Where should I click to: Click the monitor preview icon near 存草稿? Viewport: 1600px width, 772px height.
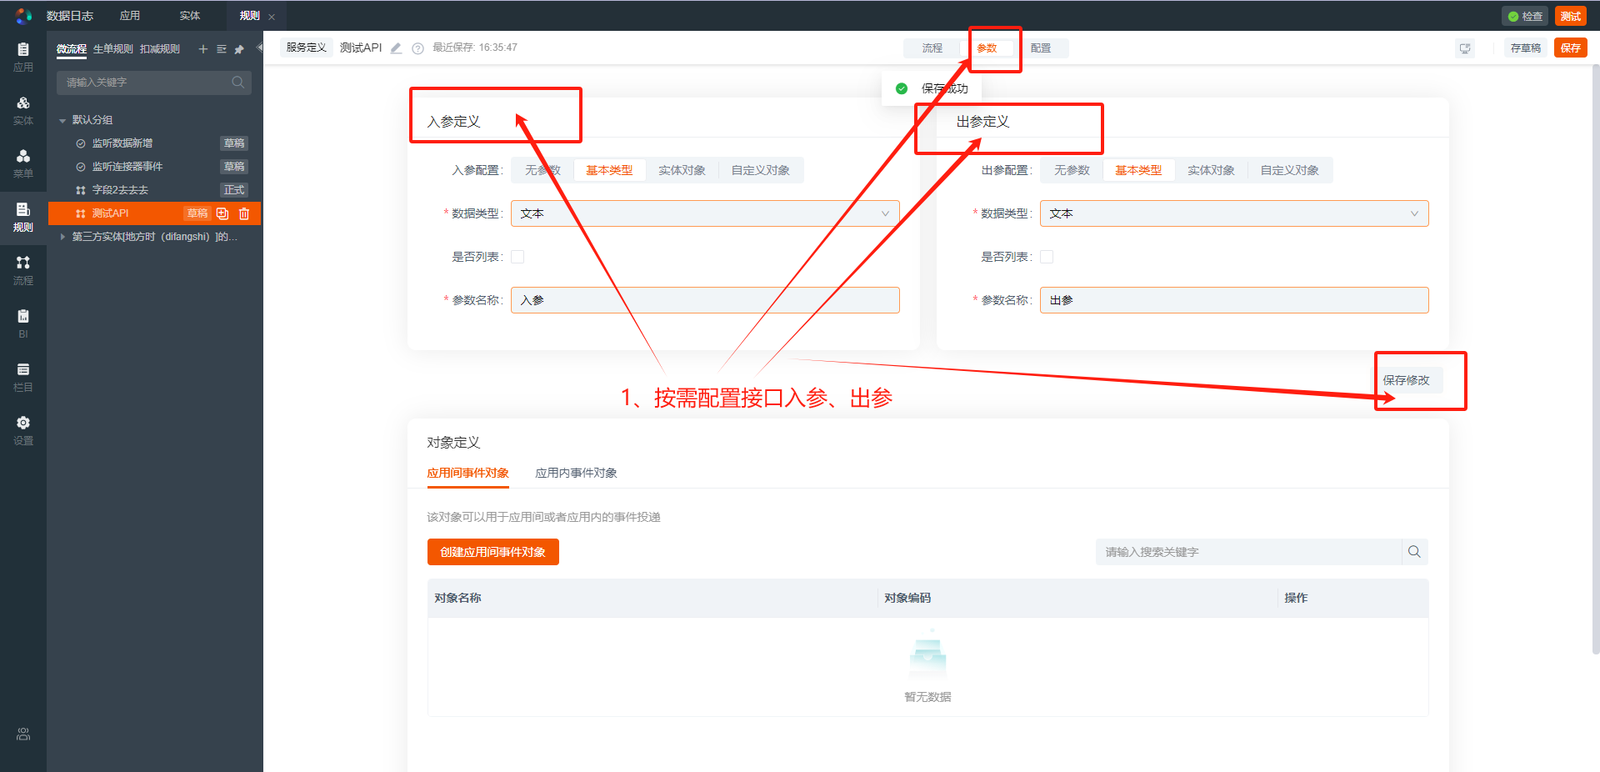1465,48
